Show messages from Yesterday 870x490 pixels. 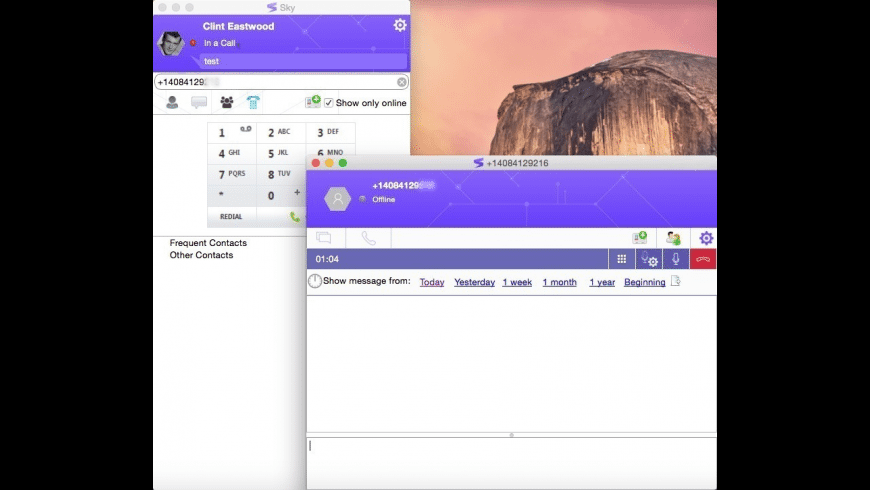474,282
